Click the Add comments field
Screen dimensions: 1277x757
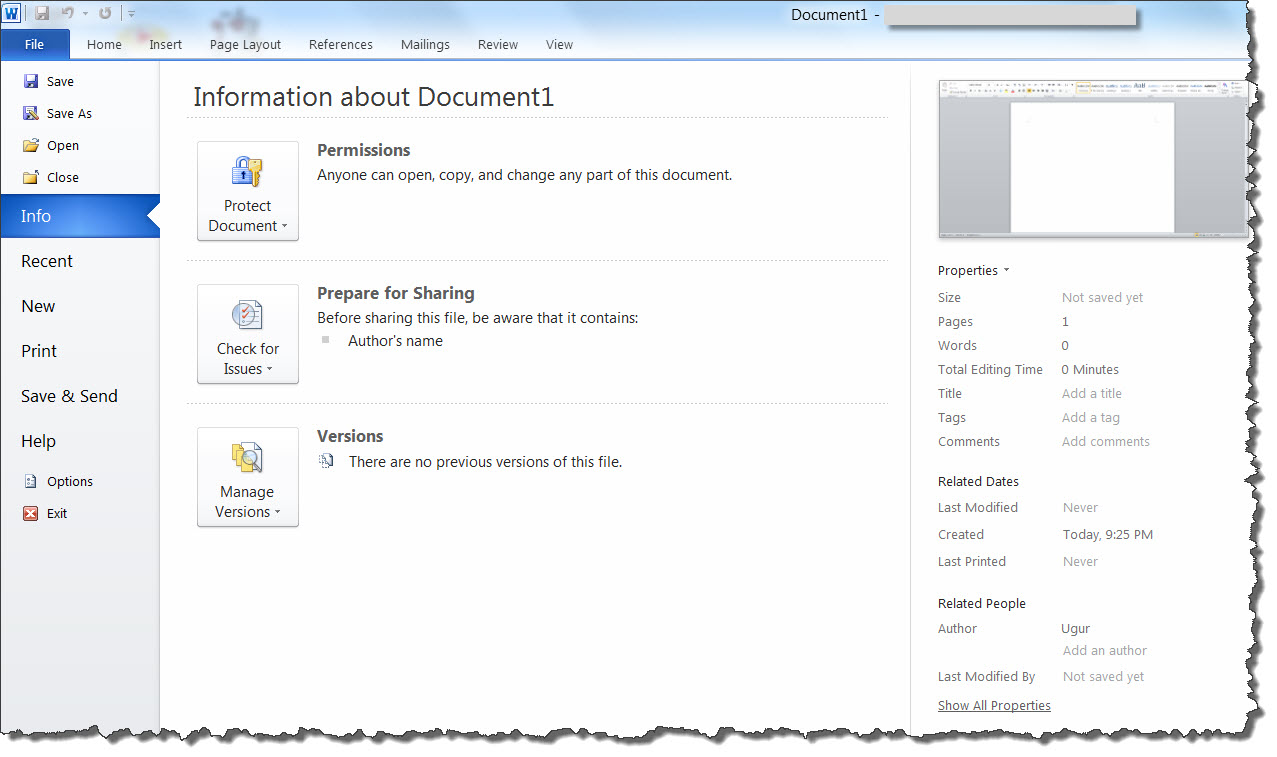(x=1106, y=442)
